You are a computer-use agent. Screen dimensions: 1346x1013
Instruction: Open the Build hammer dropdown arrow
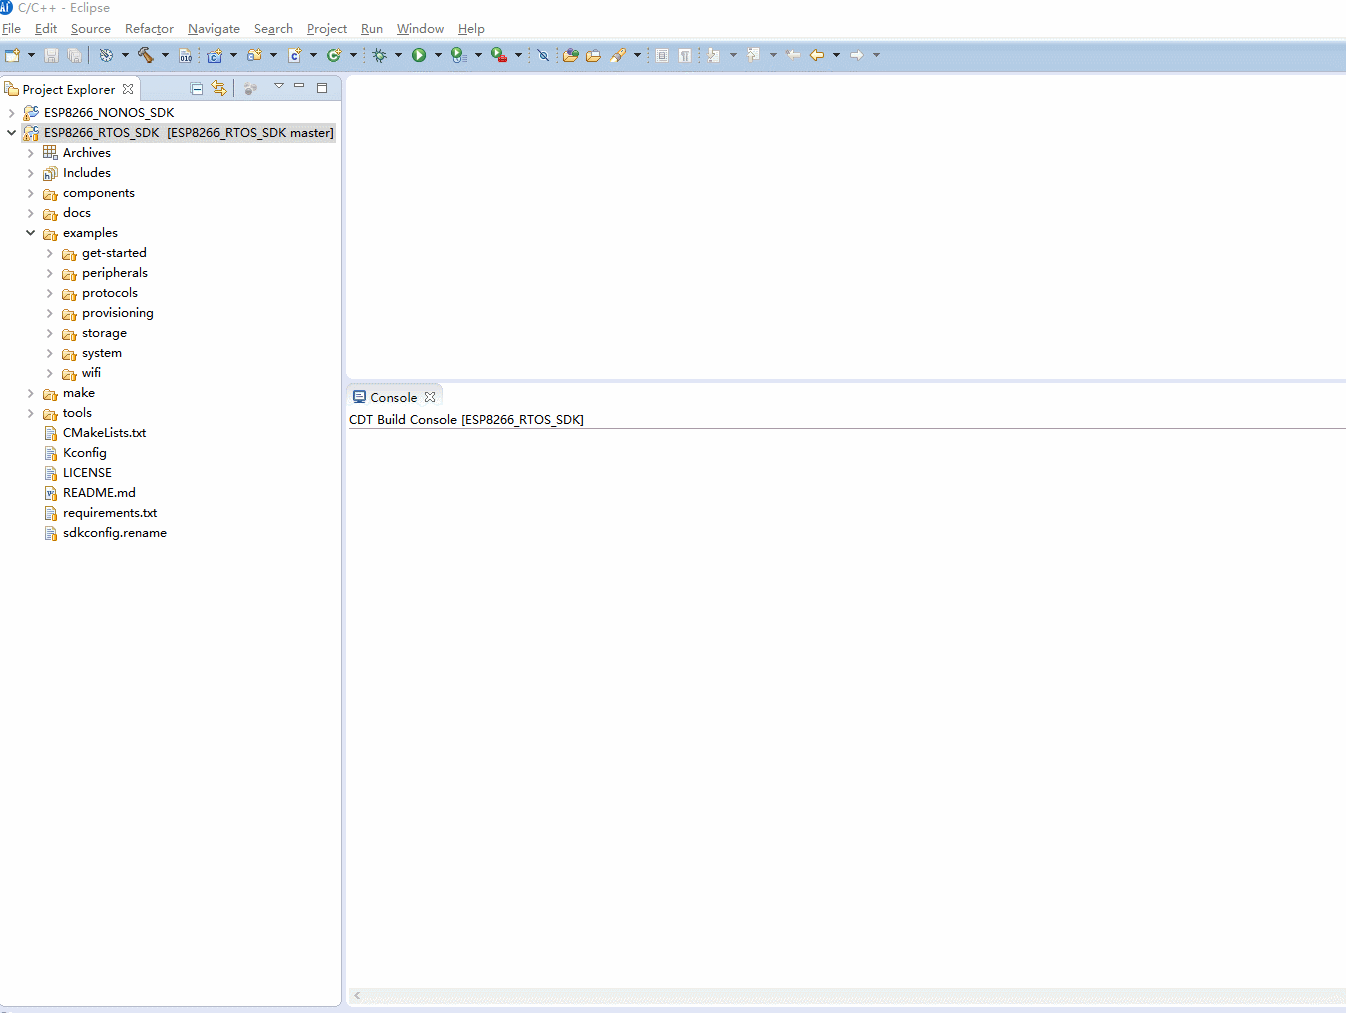tap(165, 55)
